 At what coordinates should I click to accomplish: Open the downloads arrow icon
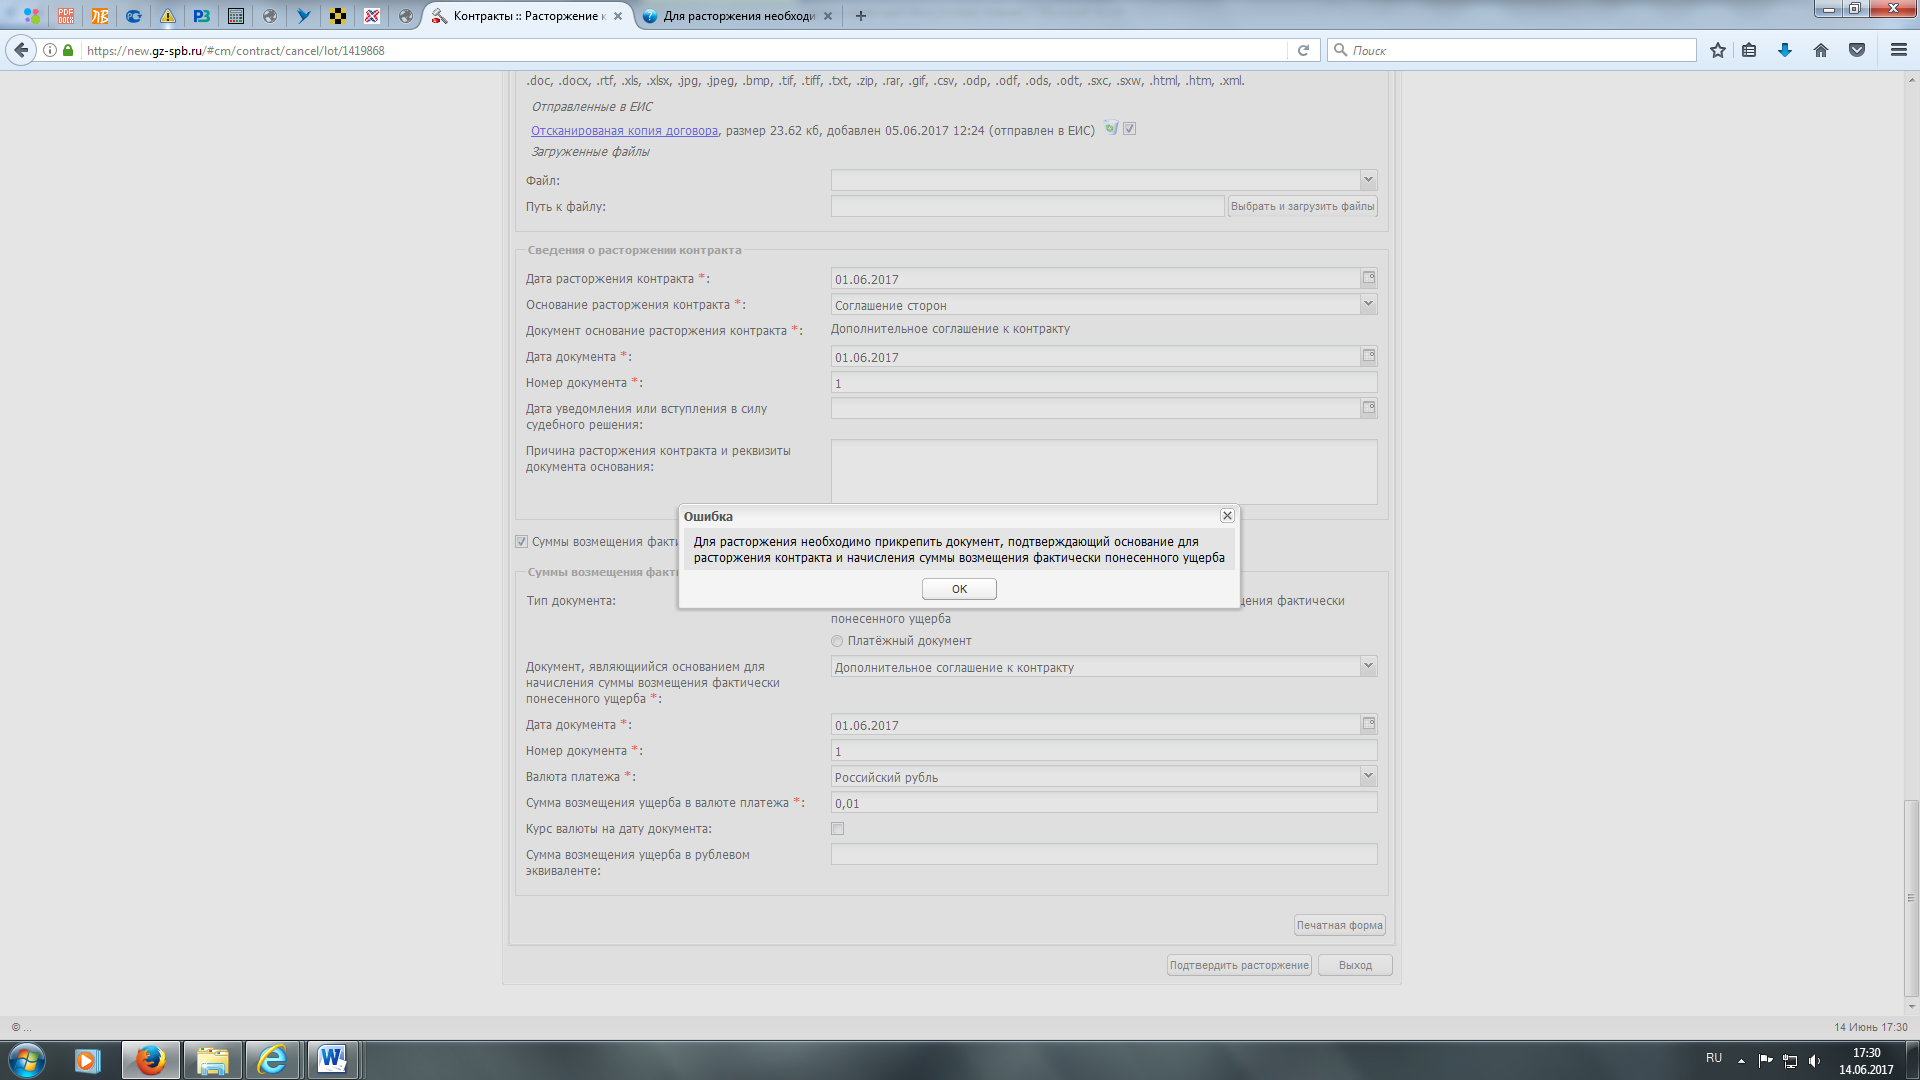(1785, 50)
